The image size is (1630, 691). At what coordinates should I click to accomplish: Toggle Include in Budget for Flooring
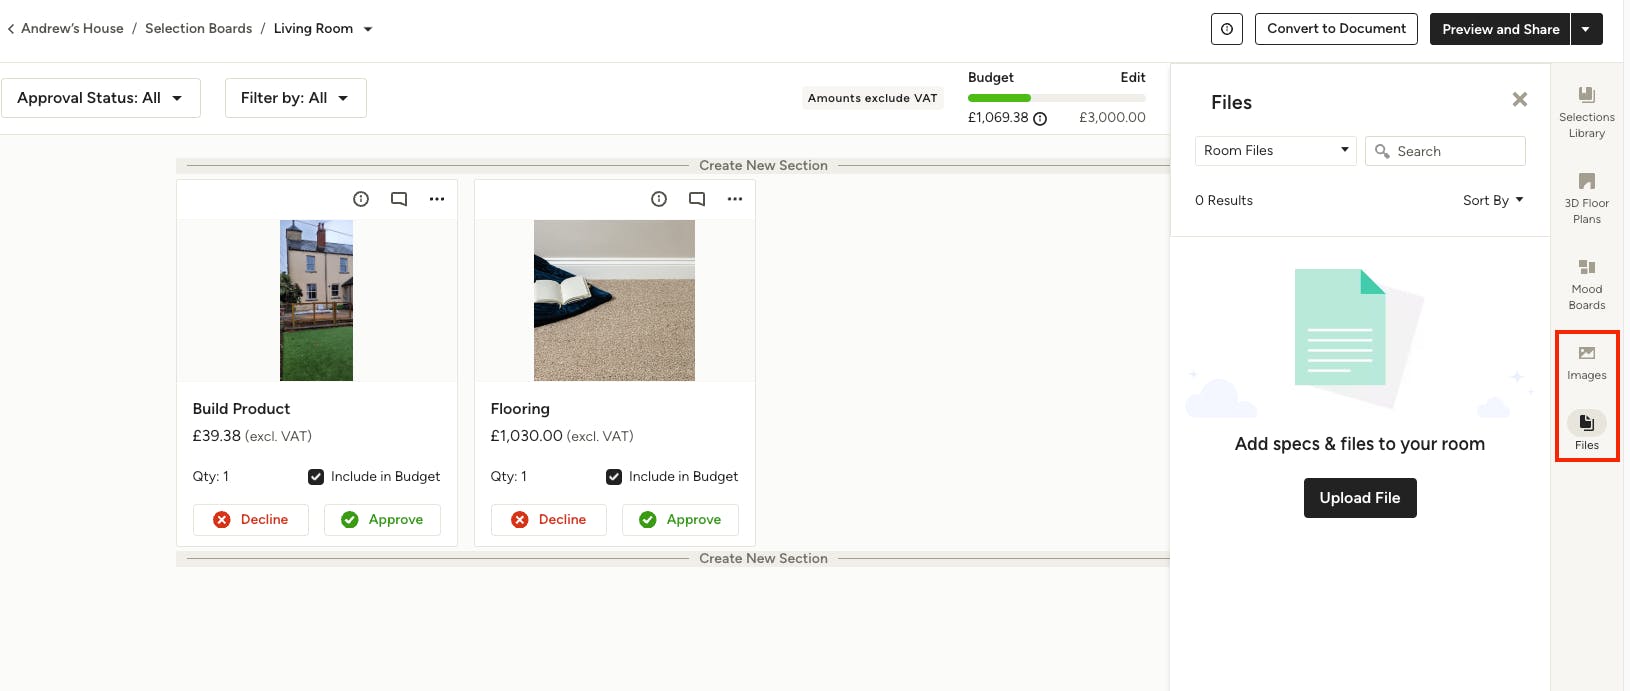tap(614, 477)
